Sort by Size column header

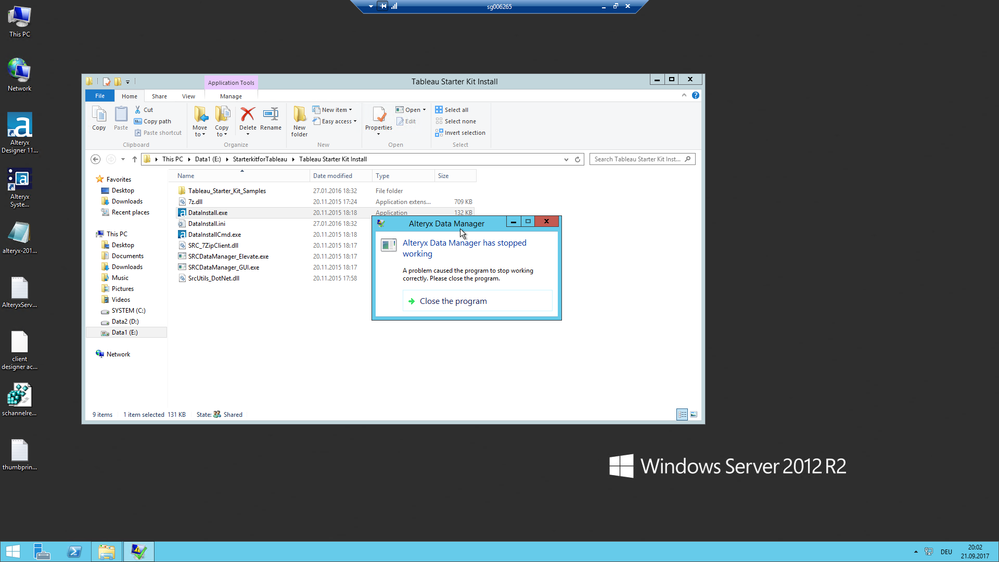pos(455,176)
